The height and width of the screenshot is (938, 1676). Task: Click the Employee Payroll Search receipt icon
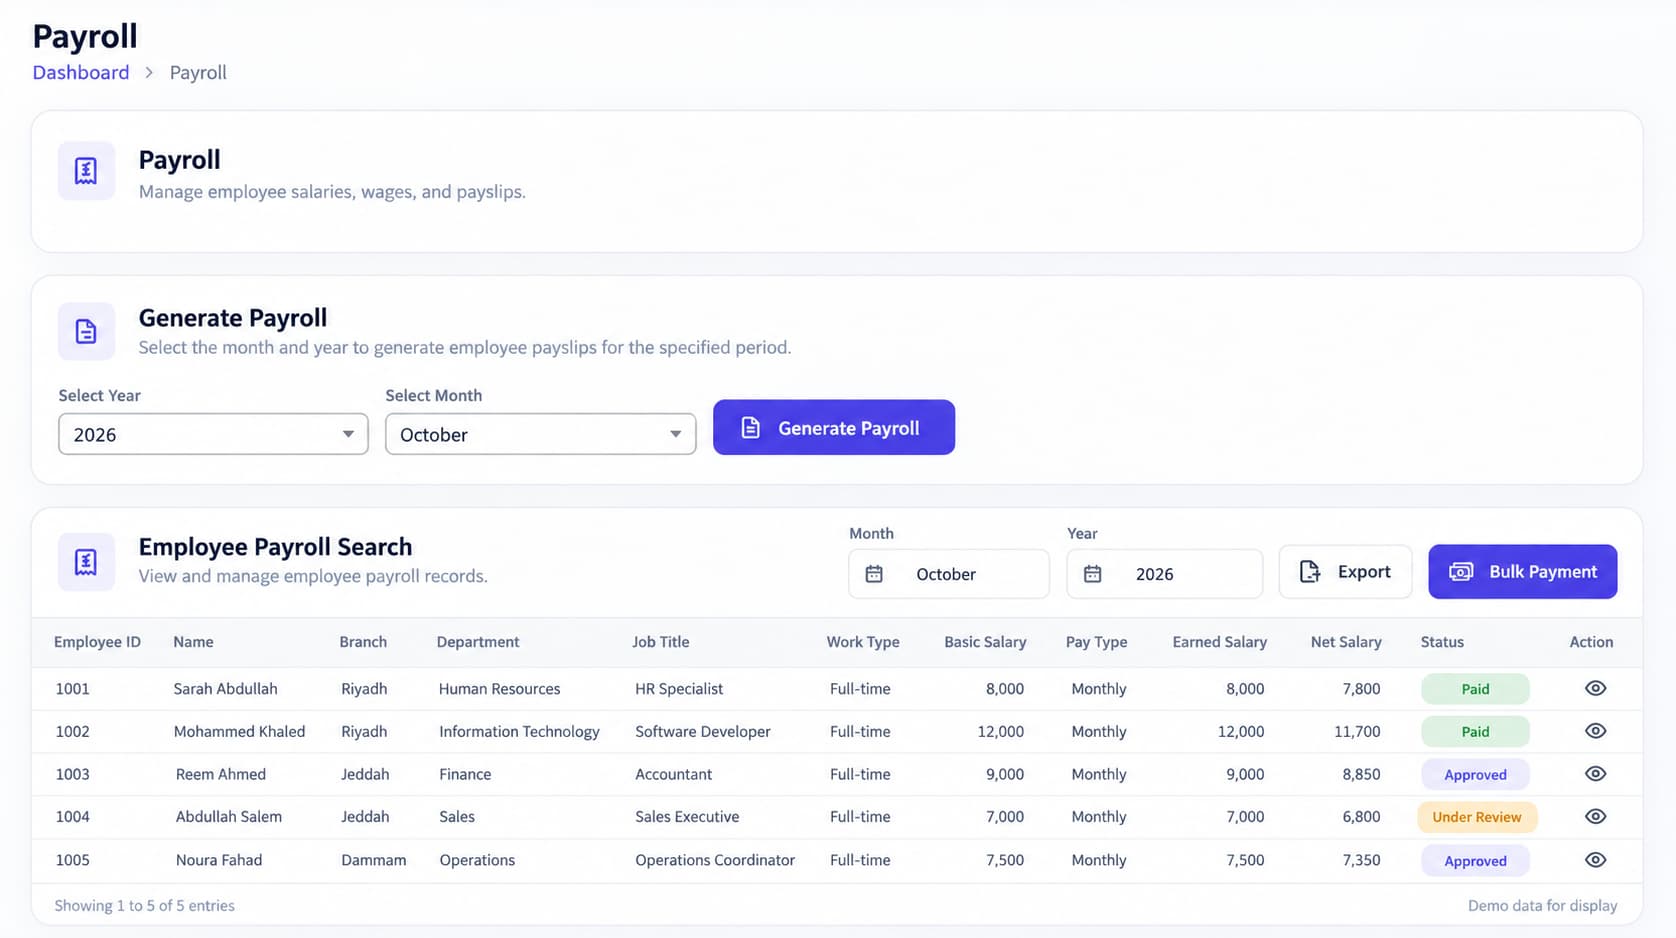point(86,562)
